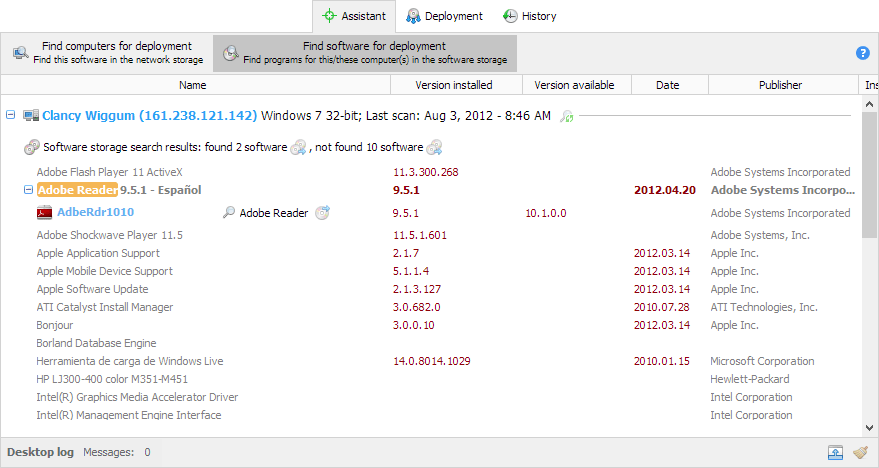Select 'Find software for deployment' mode
Screen dimensions: 879x468
365,53
